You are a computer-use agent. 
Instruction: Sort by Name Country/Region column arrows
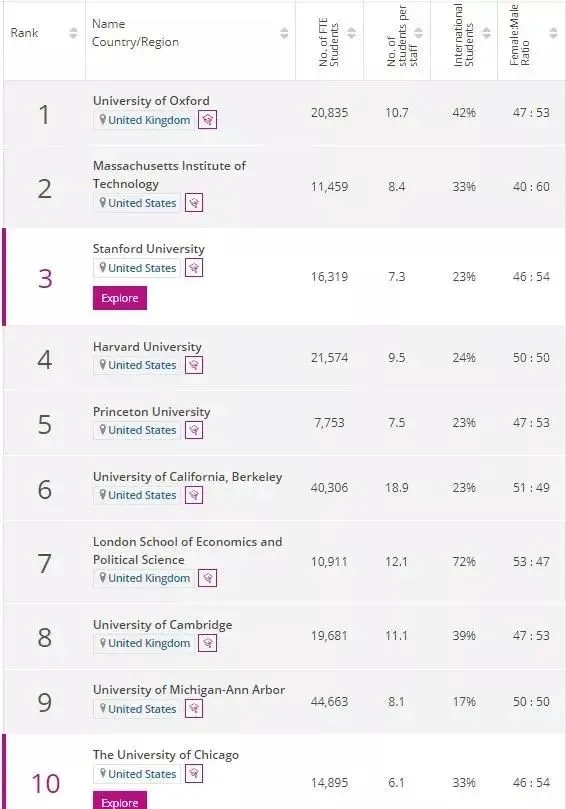[284, 33]
